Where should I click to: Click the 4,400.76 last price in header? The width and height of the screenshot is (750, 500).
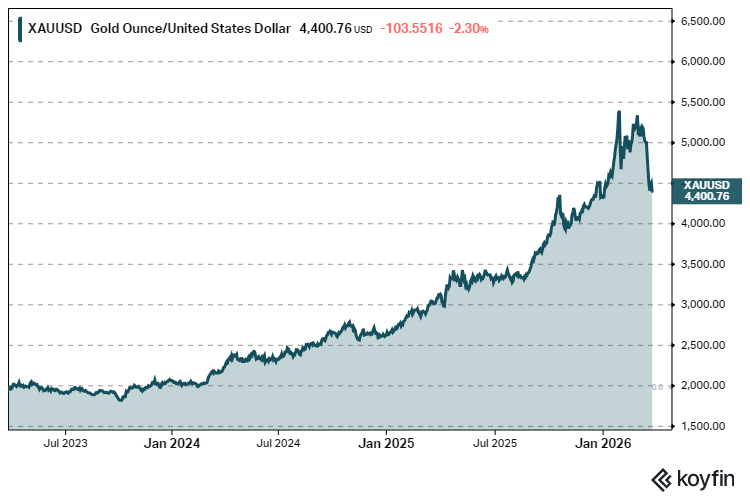click(x=325, y=29)
